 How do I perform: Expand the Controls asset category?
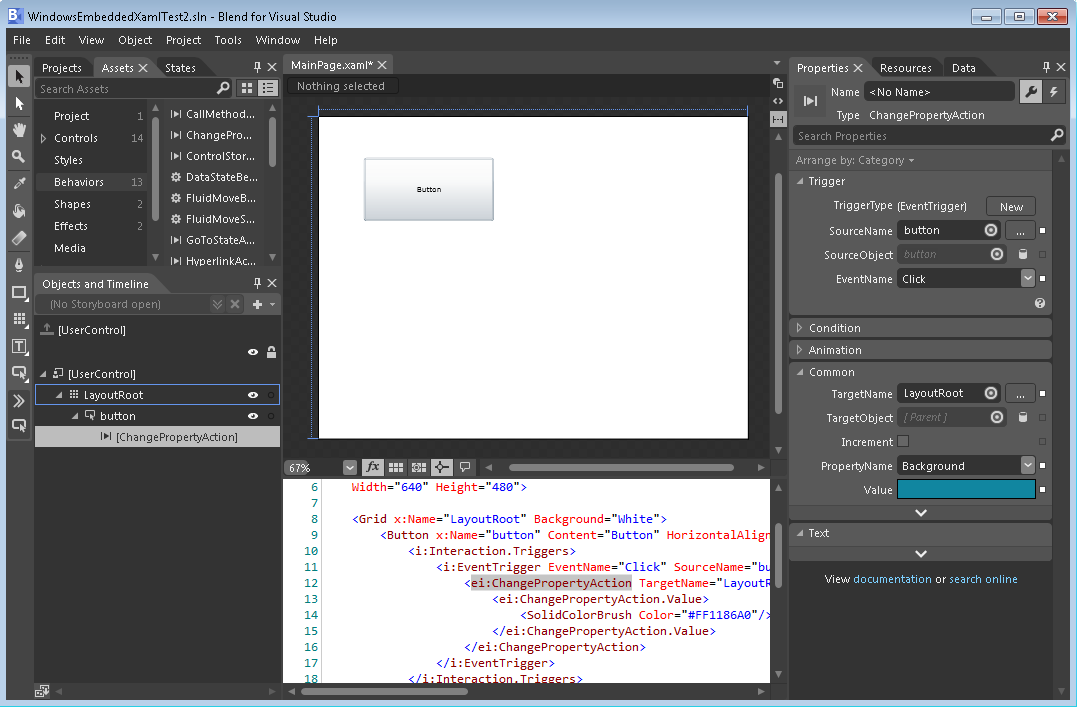(43, 138)
